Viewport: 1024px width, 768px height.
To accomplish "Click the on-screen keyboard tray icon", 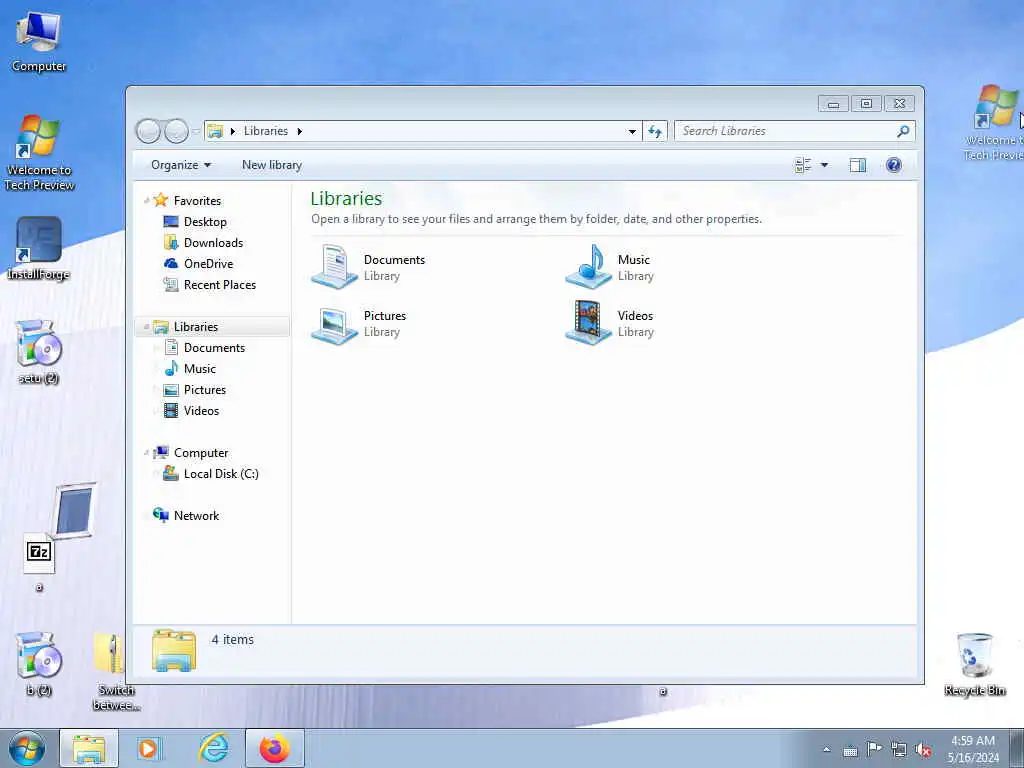I will point(850,750).
